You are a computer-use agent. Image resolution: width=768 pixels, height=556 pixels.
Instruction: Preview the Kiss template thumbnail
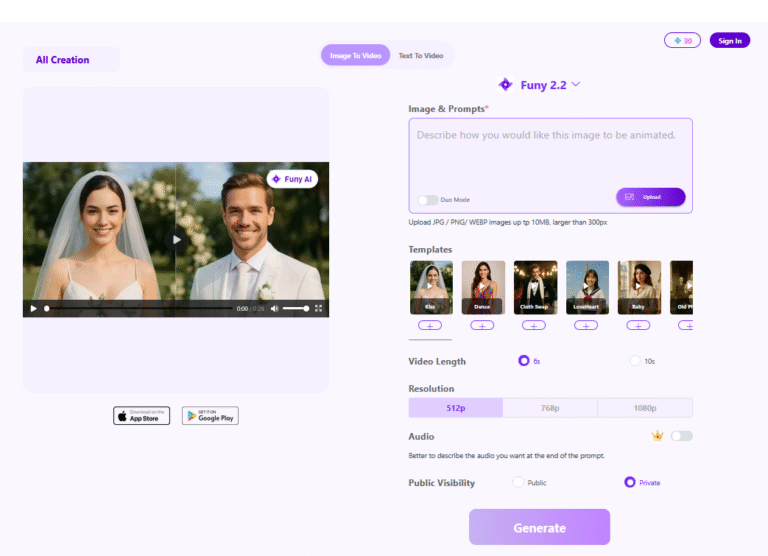432,287
